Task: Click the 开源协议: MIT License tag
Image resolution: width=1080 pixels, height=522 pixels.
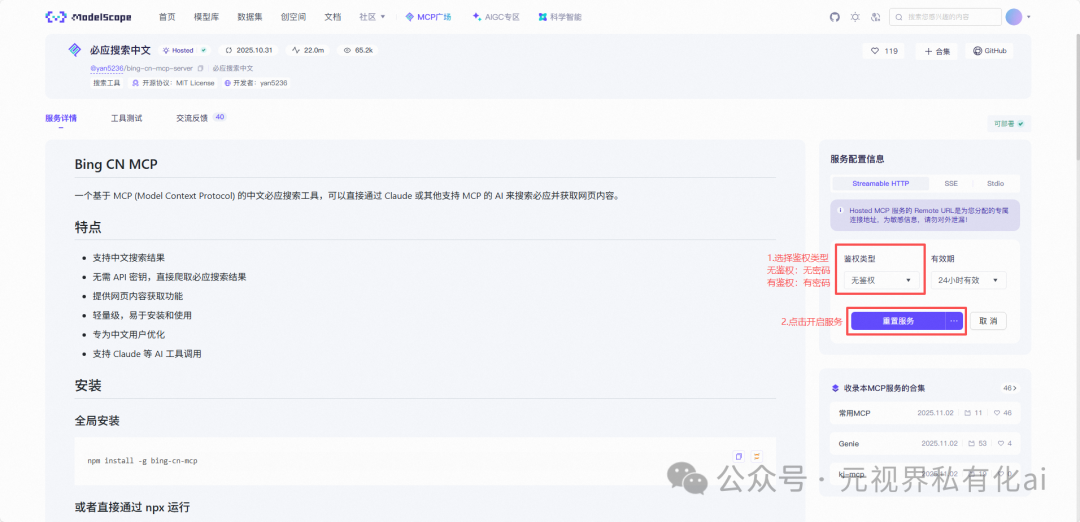Action: click(173, 83)
